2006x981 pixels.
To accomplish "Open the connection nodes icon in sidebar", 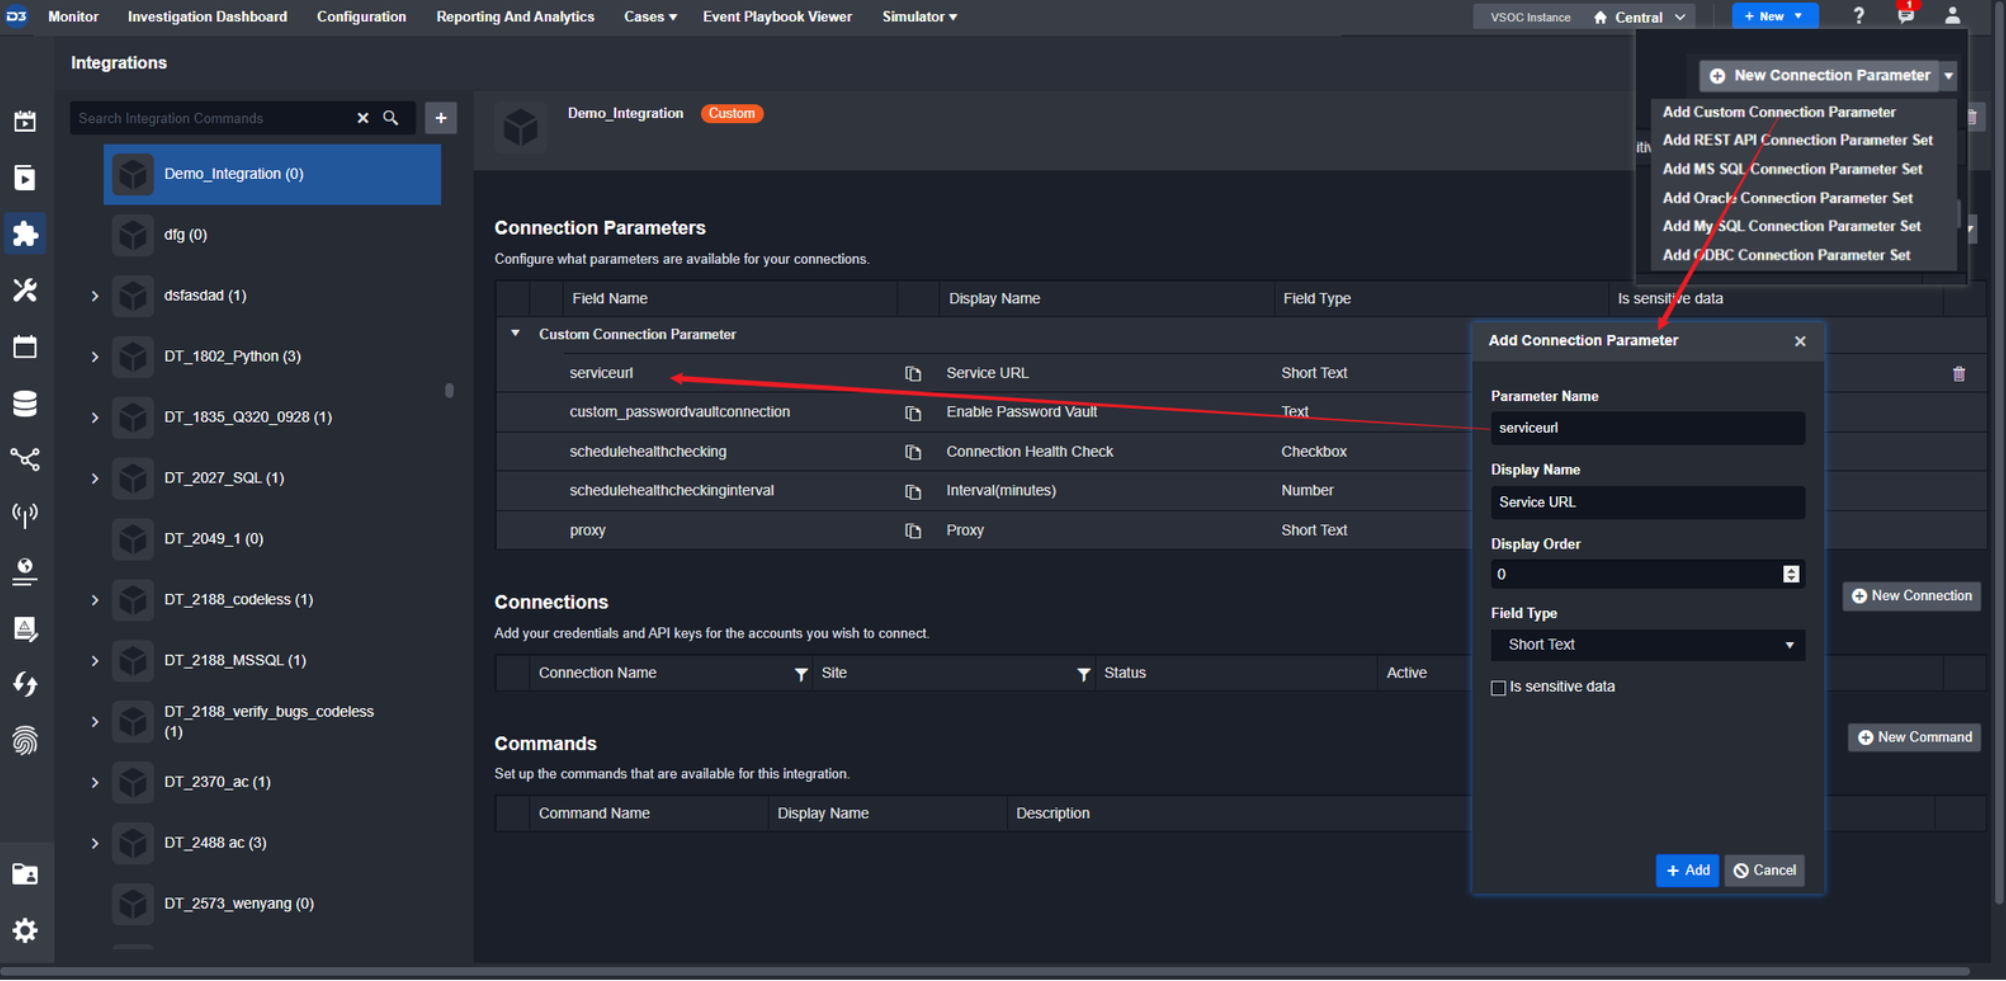I will pos(25,459).
